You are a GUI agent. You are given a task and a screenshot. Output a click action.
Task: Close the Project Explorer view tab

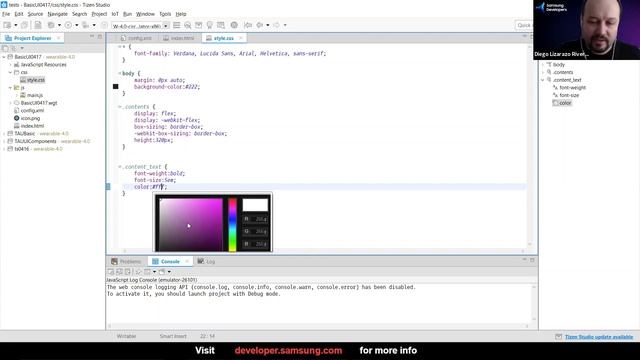coord(58,38)
